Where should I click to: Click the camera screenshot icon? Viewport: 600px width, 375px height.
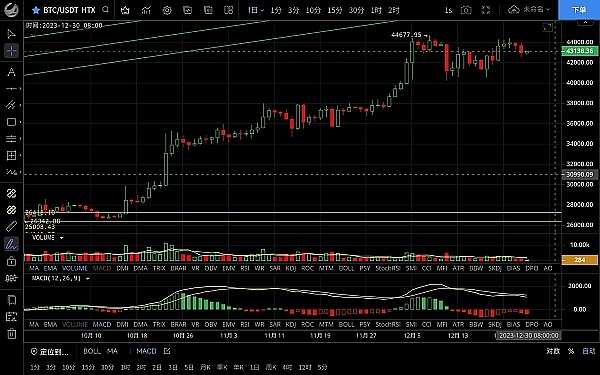click(x=466, y=10)
